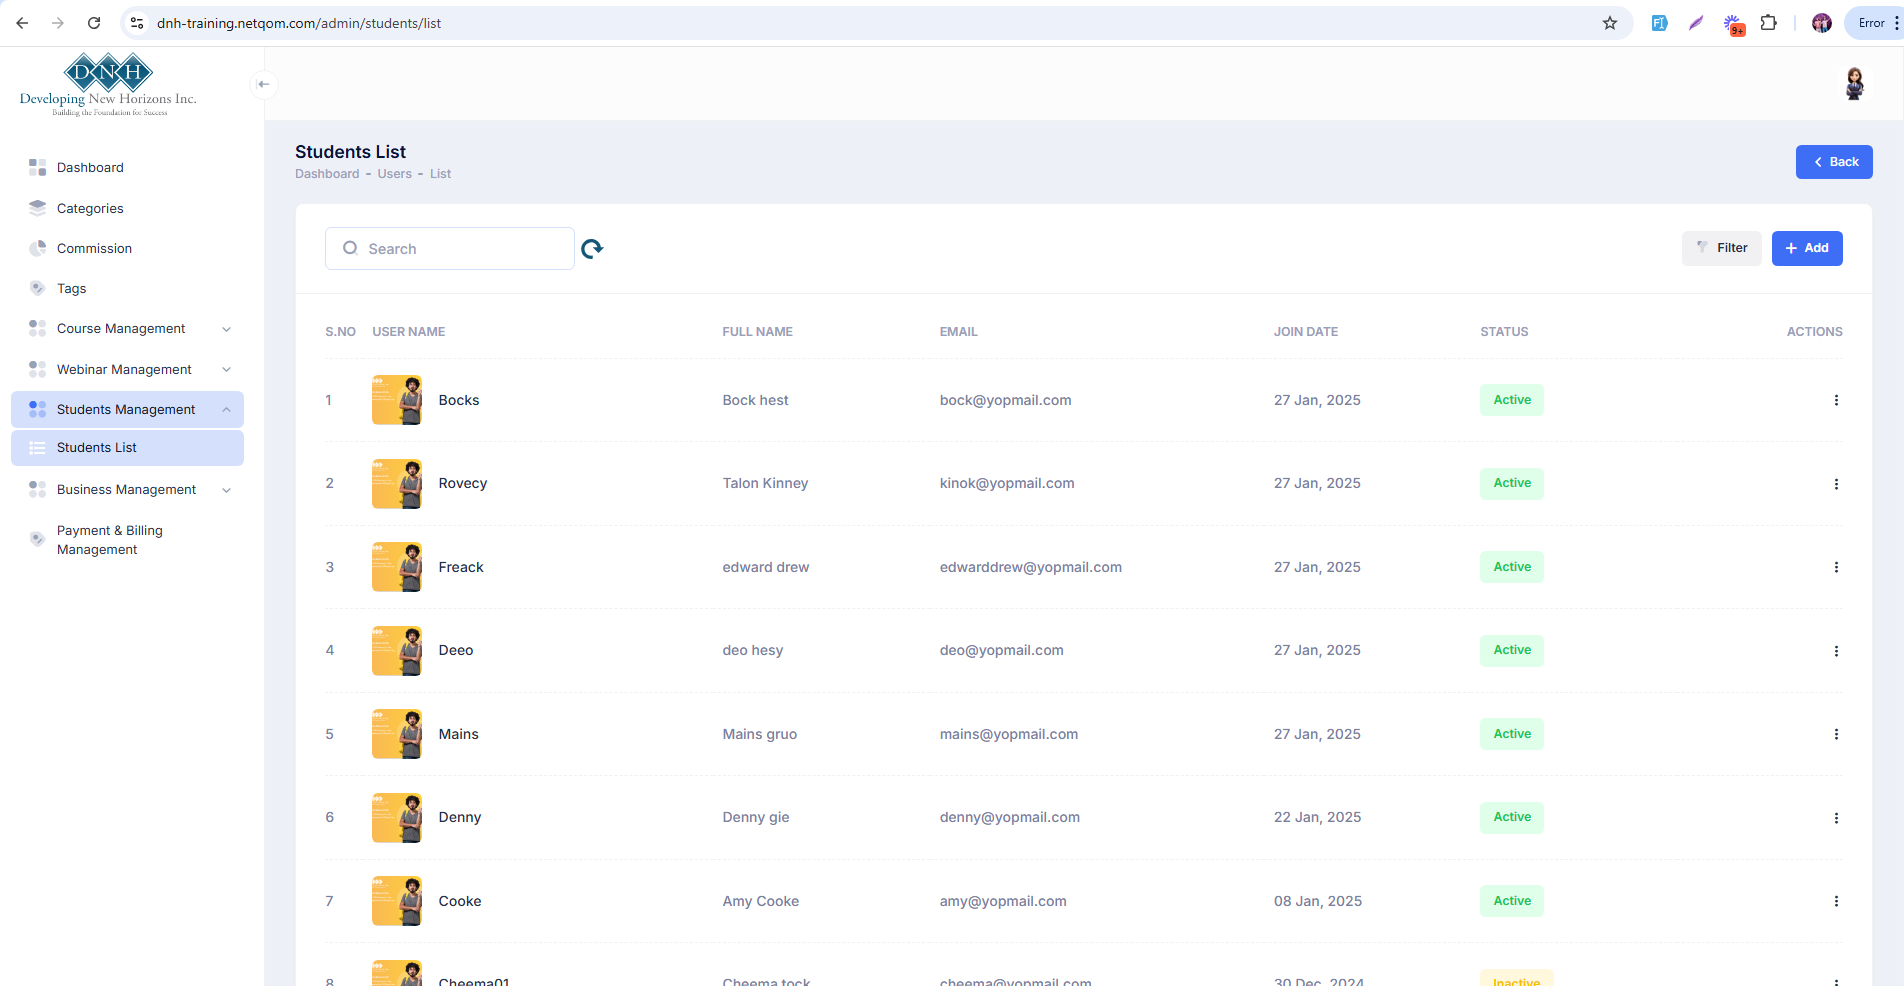The height and width of the screenshot is (986, 1904).
Task: Collapse Students Management menu
Action: pos(127,410)
